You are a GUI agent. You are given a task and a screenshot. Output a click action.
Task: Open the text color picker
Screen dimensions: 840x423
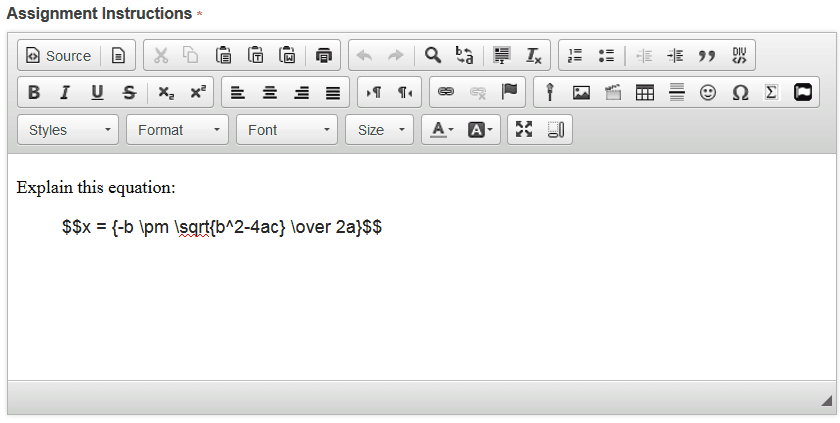442,130
